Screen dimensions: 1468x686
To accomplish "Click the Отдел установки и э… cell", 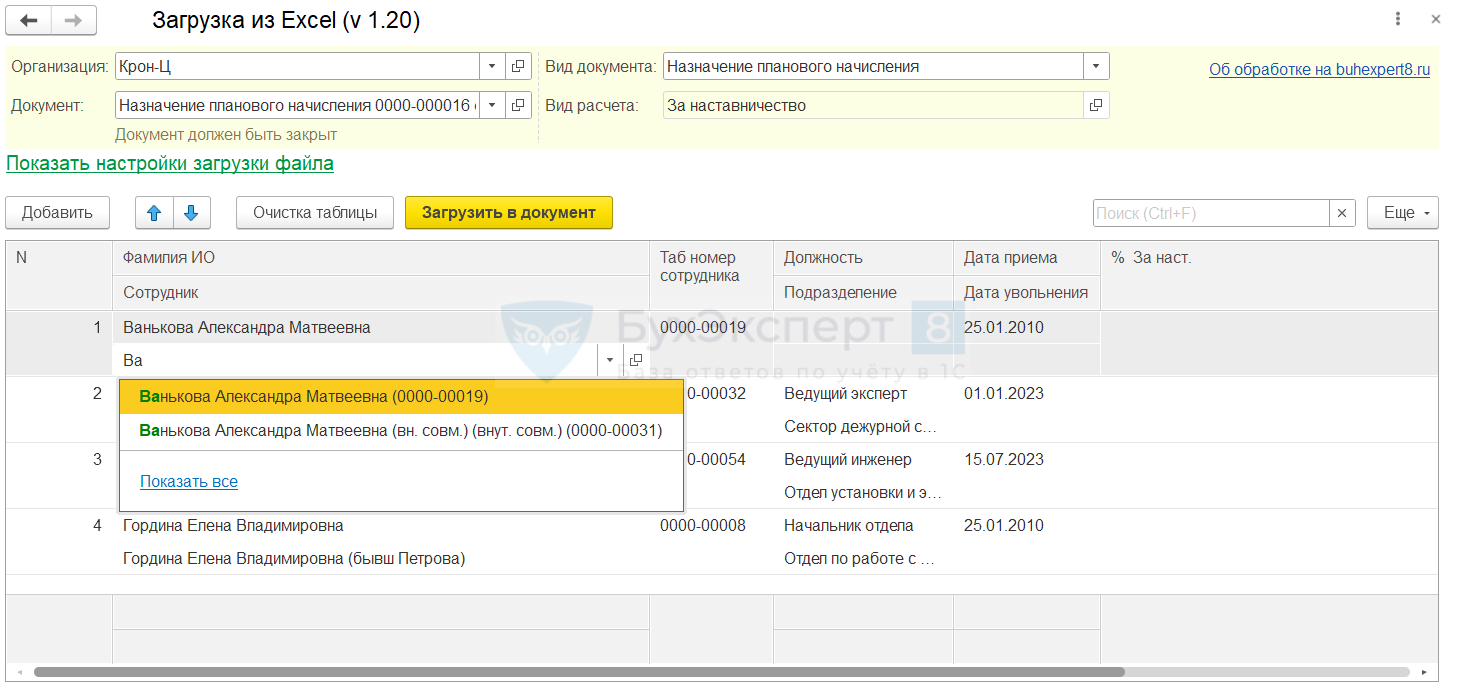I will coord(863,493).
